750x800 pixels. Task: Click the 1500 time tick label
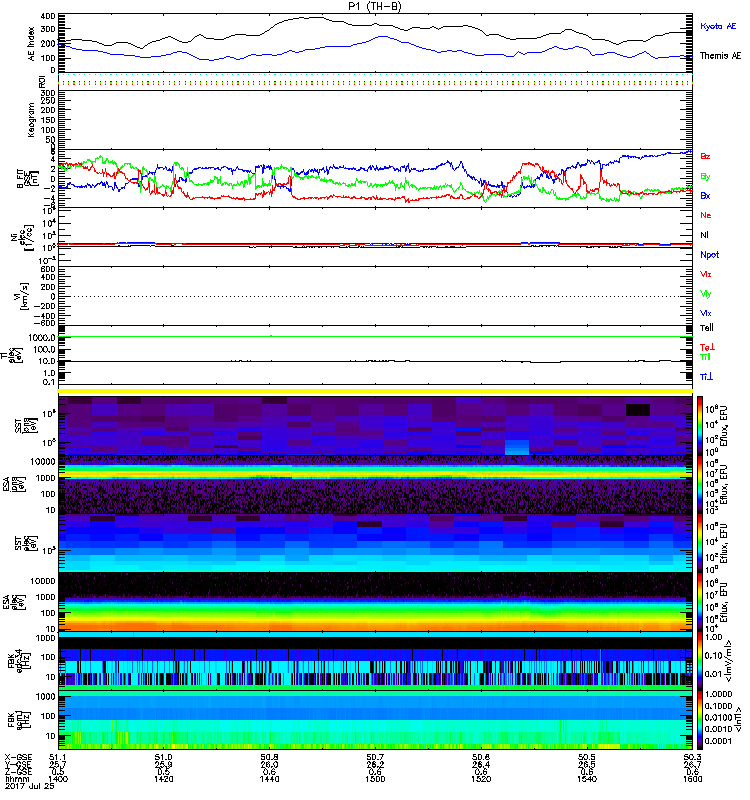tap(376, 781)
